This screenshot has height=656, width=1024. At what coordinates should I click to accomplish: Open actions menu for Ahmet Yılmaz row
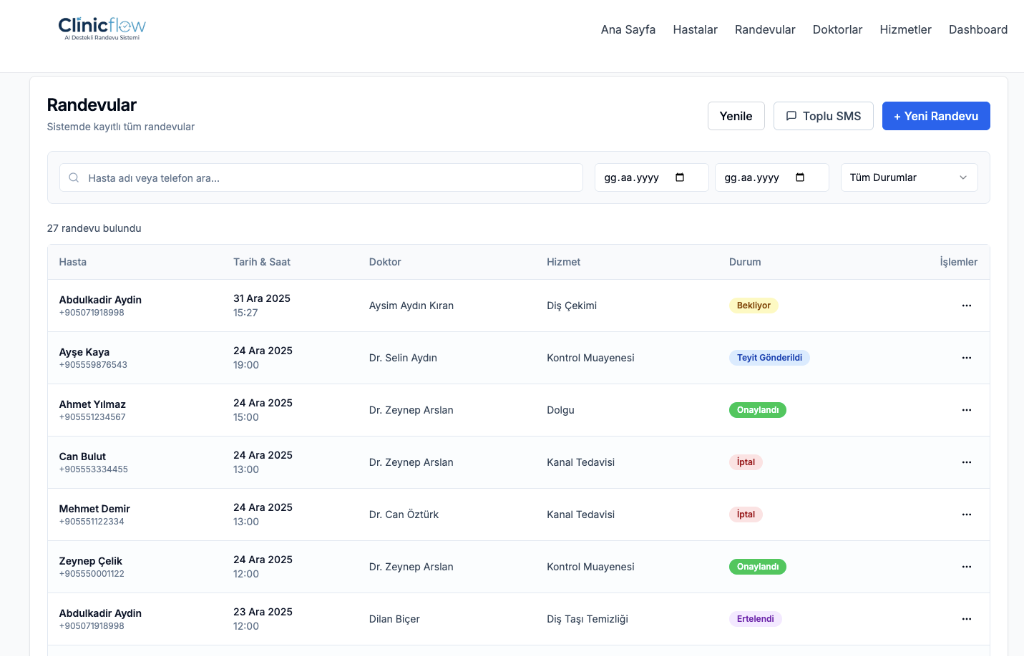pyautogui.click(x=966, y=410)
